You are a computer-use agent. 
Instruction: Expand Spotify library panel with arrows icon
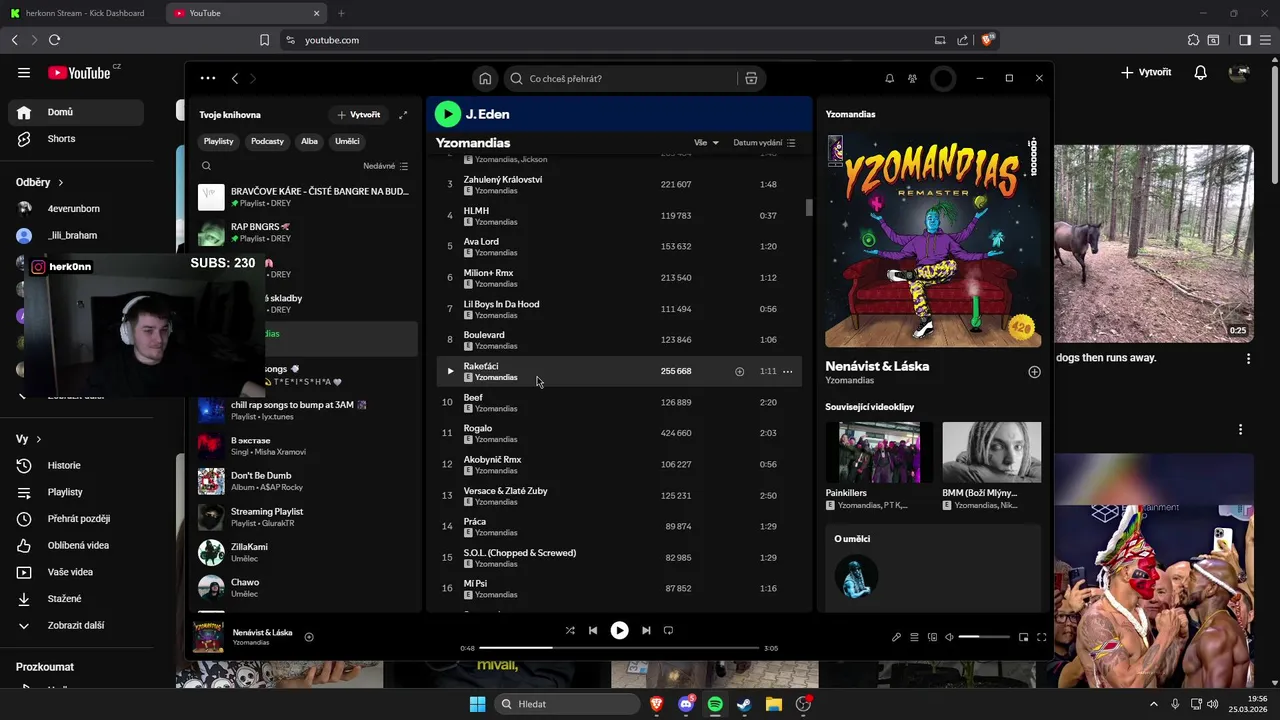coord(403,115)
